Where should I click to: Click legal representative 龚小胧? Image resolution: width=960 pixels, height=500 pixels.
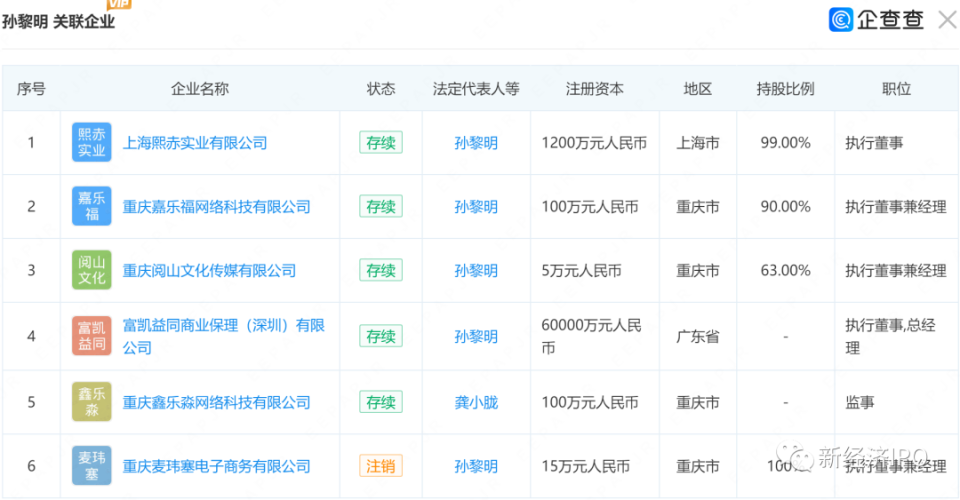pos(476,403)
